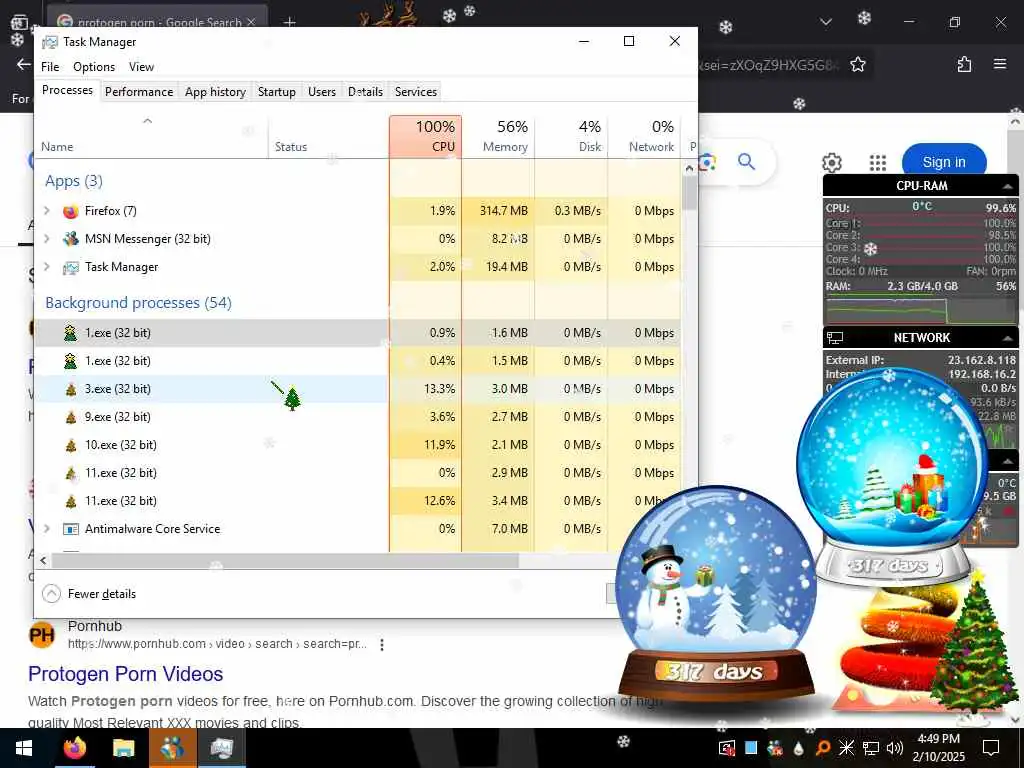Click the Task Manager icon in Apps list
The image size is (1024, 768).
point(71,267)
